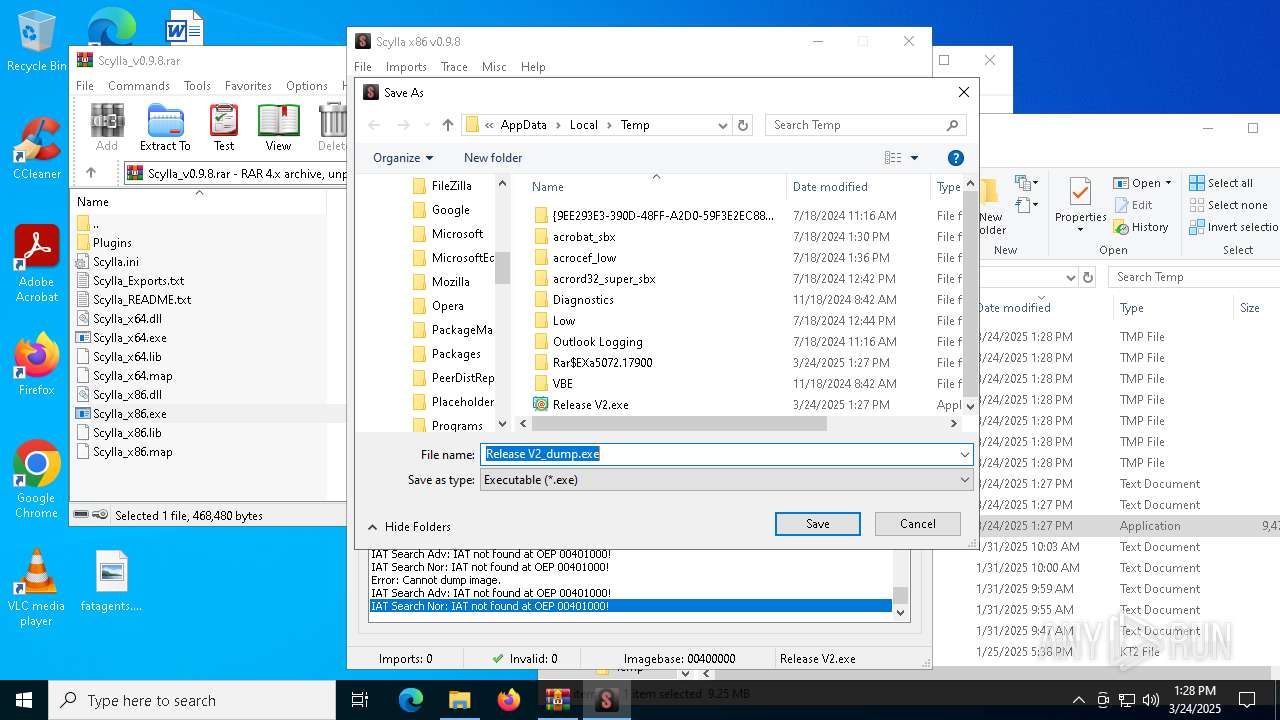
Task: Click Save button
Action: (818, 524)
